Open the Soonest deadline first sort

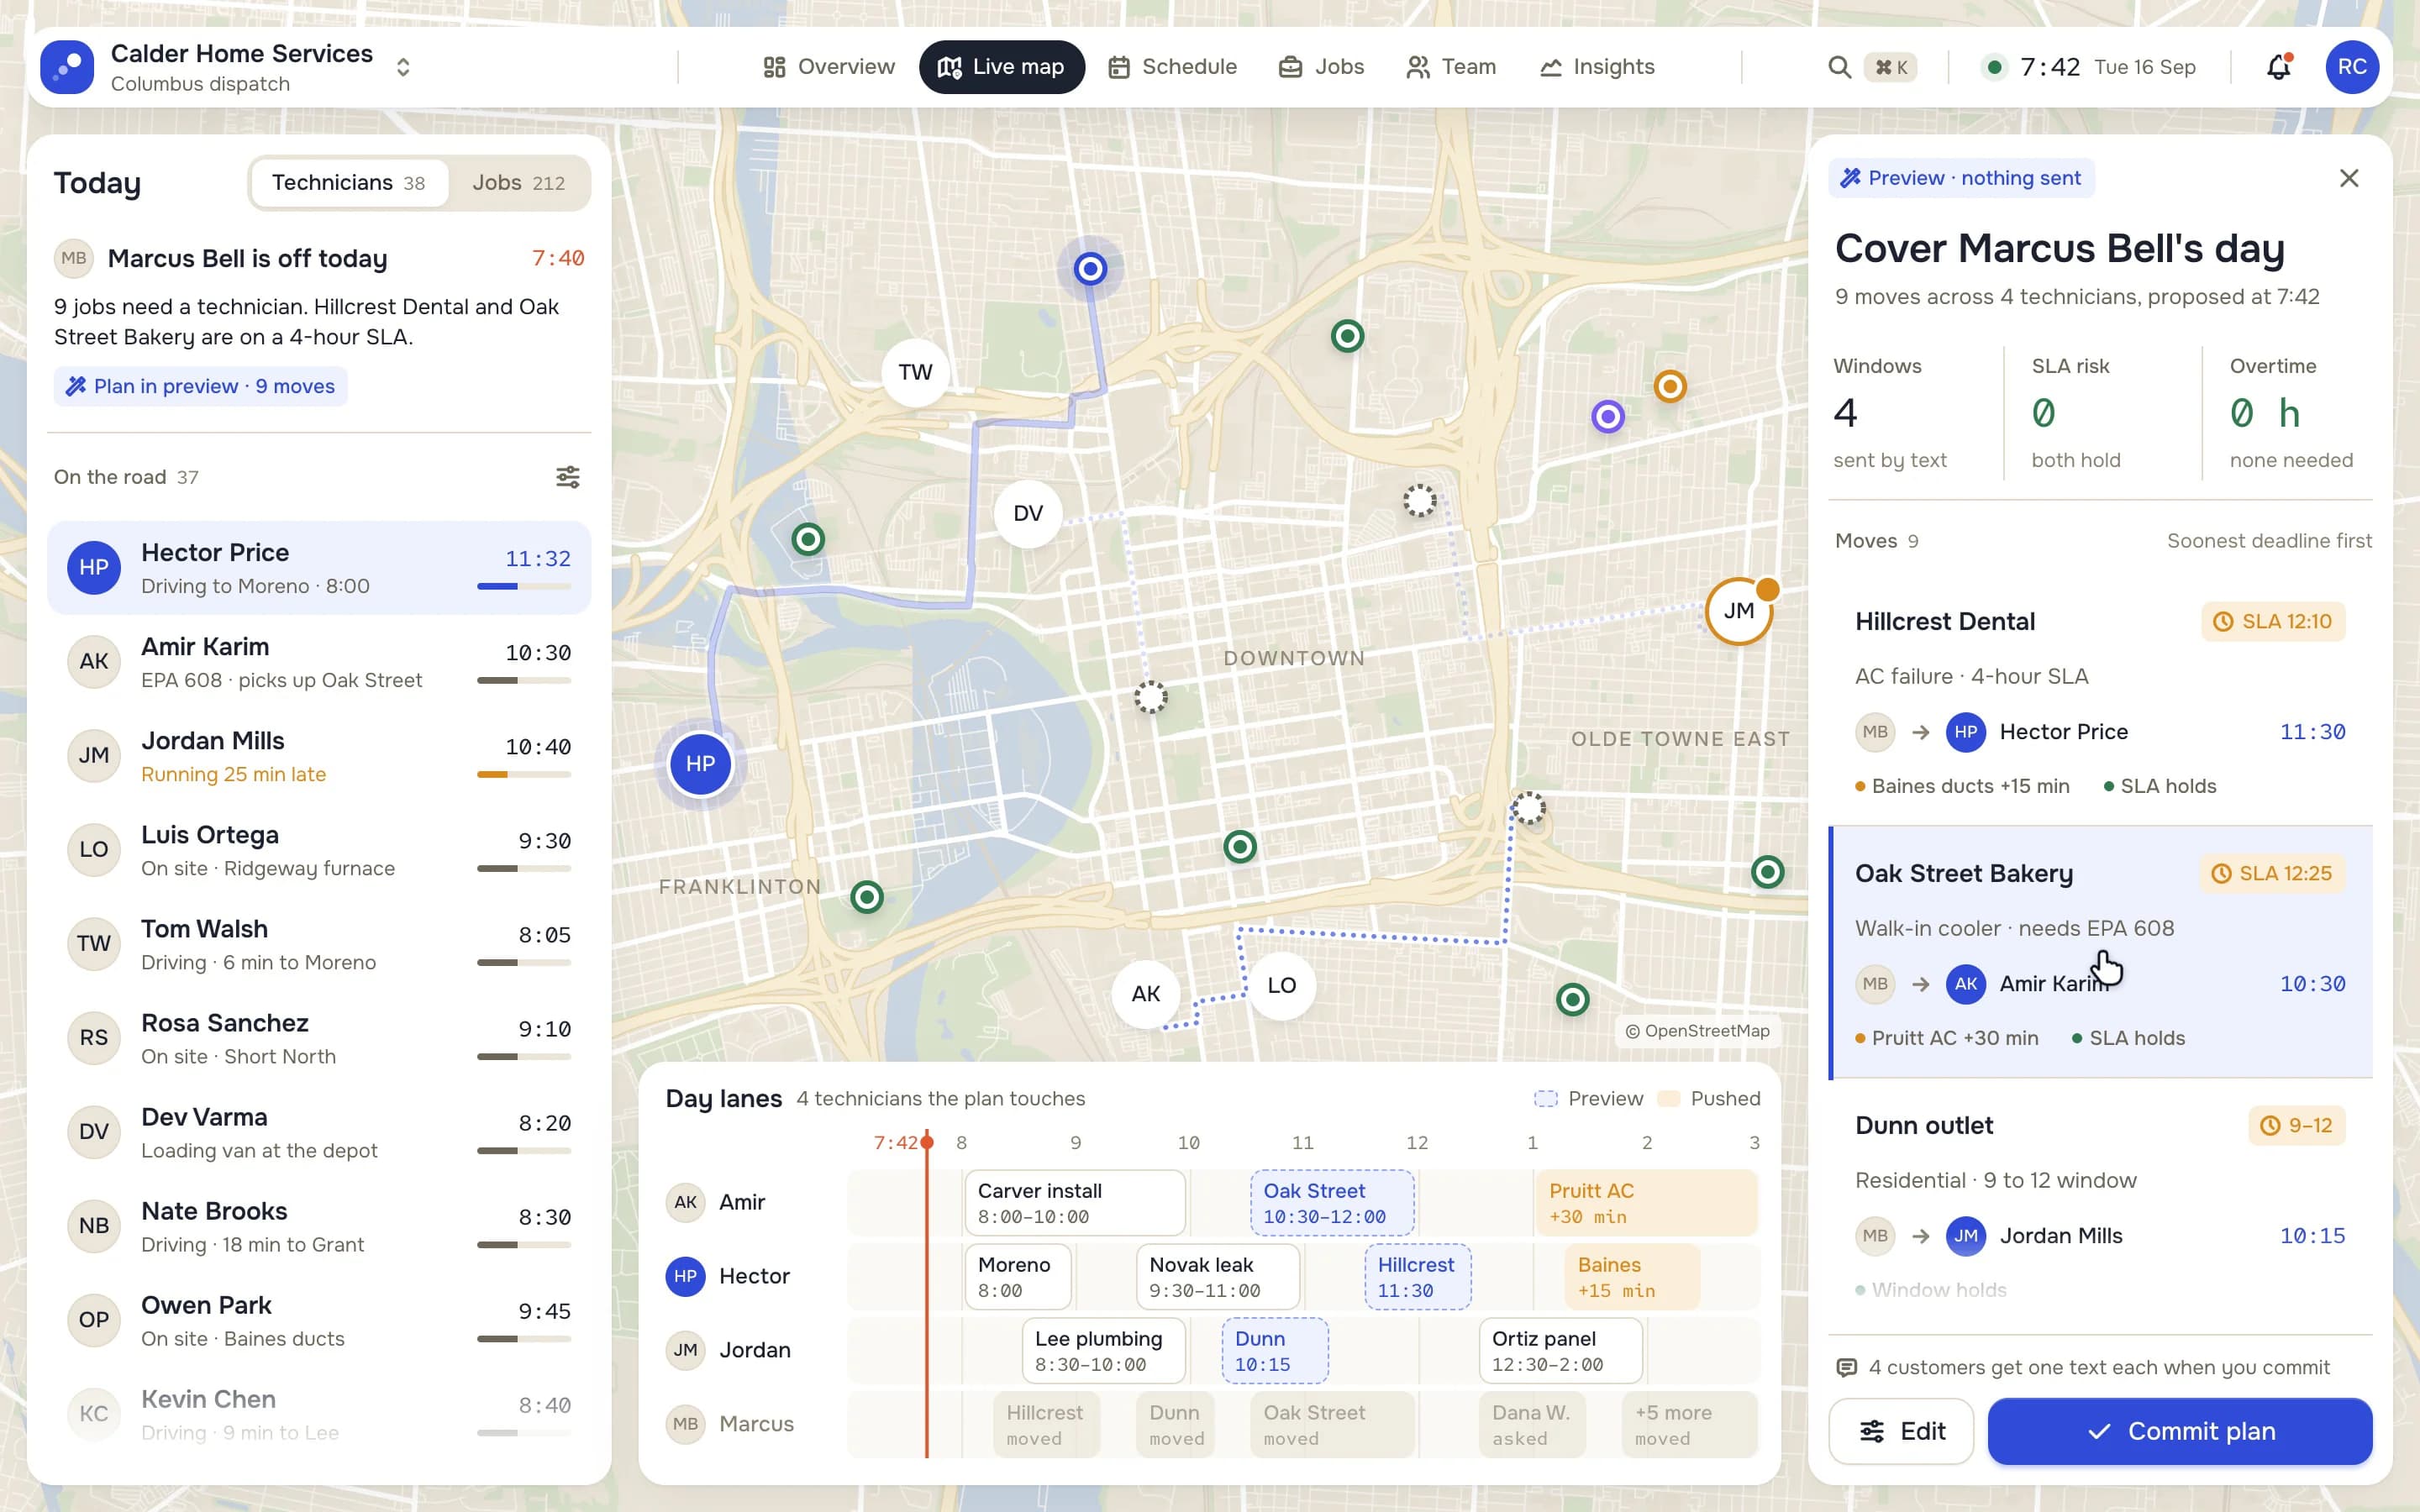[x=2269, y=541]
